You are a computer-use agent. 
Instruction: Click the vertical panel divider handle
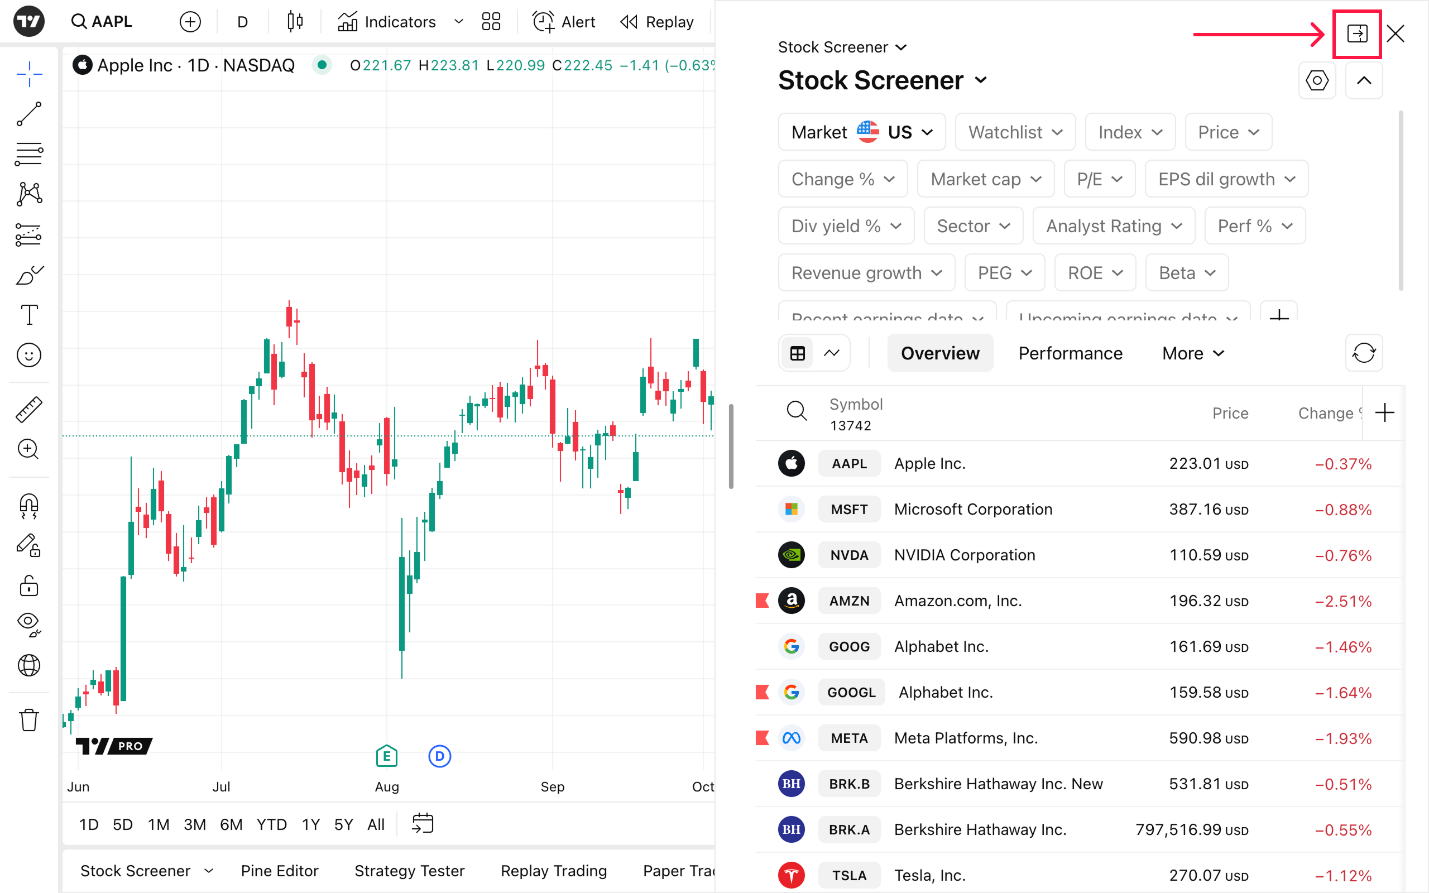pos(731,446)
